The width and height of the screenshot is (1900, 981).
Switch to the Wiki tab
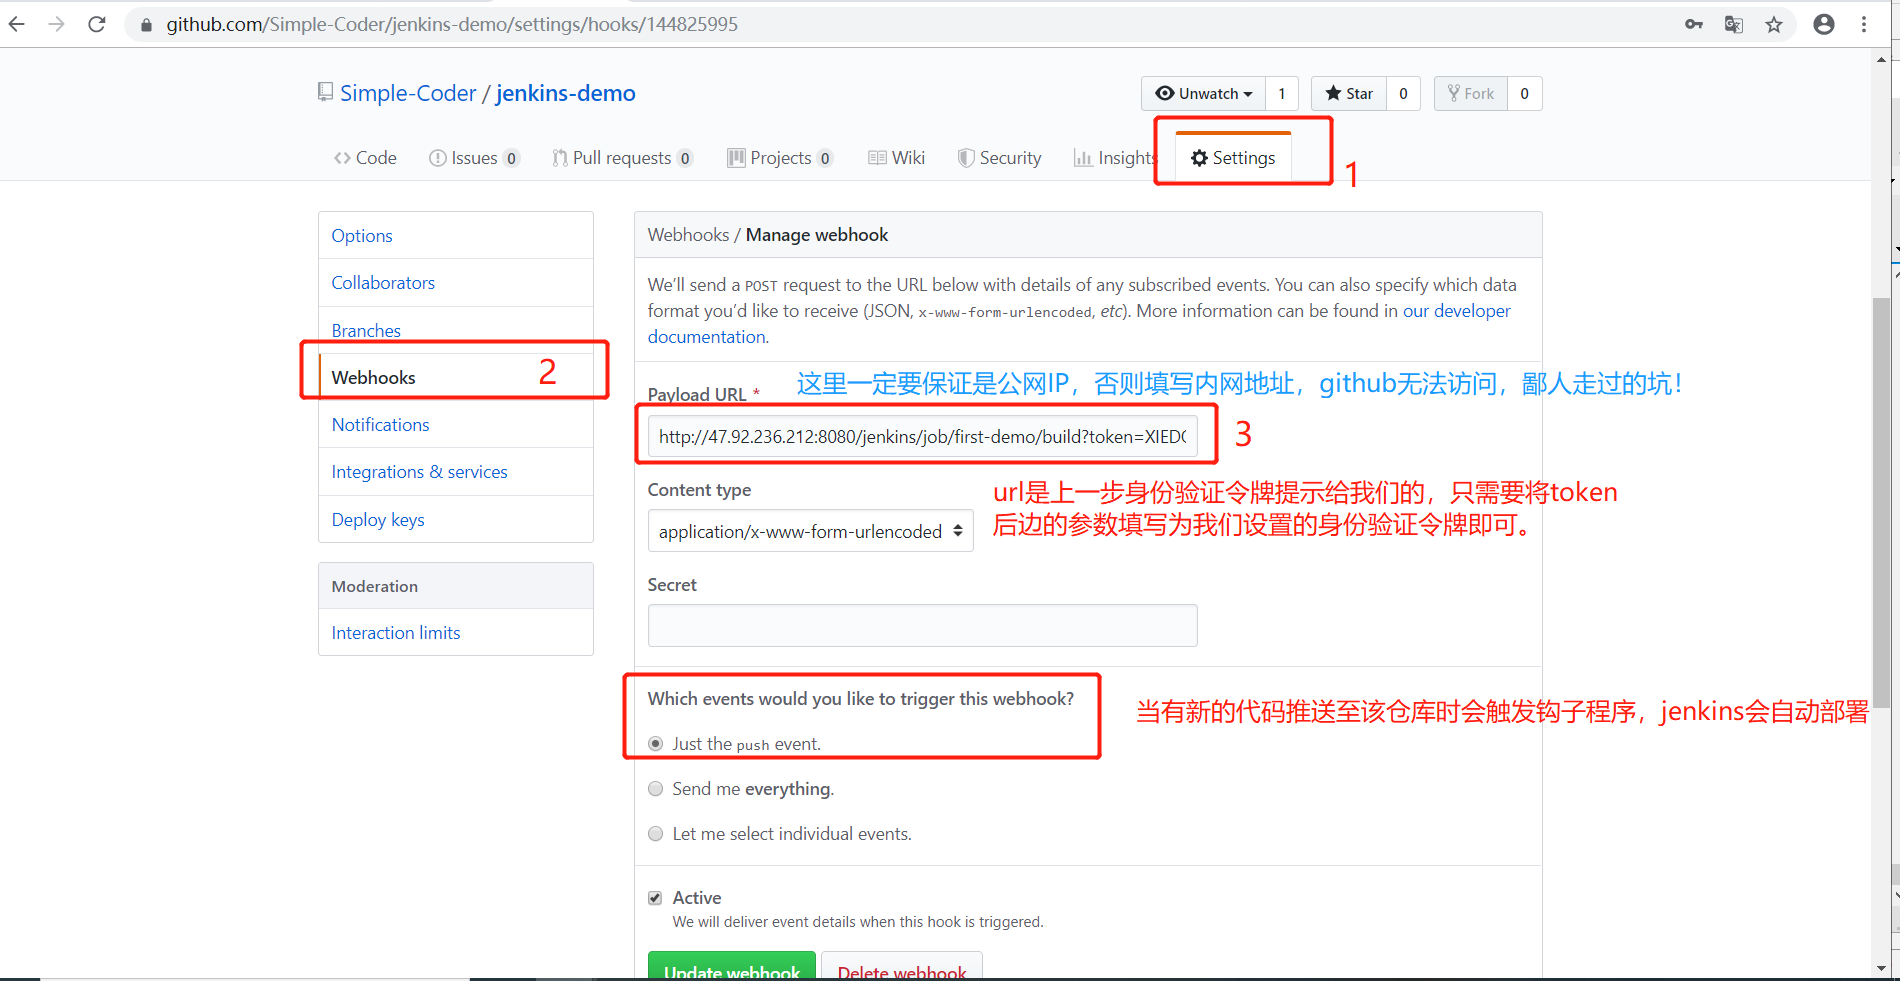[x=897, y=158]
